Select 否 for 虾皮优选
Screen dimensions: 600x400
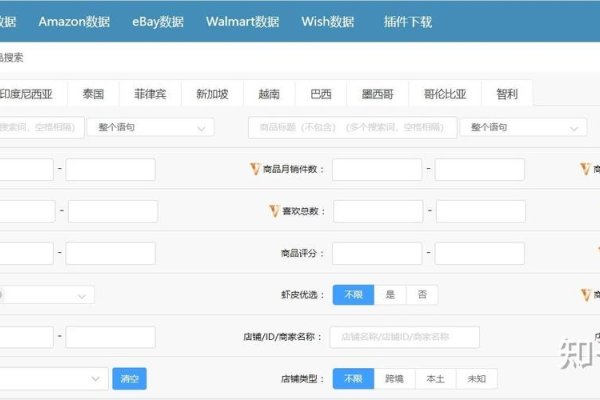pyautogui.click(x=422, y=295)
